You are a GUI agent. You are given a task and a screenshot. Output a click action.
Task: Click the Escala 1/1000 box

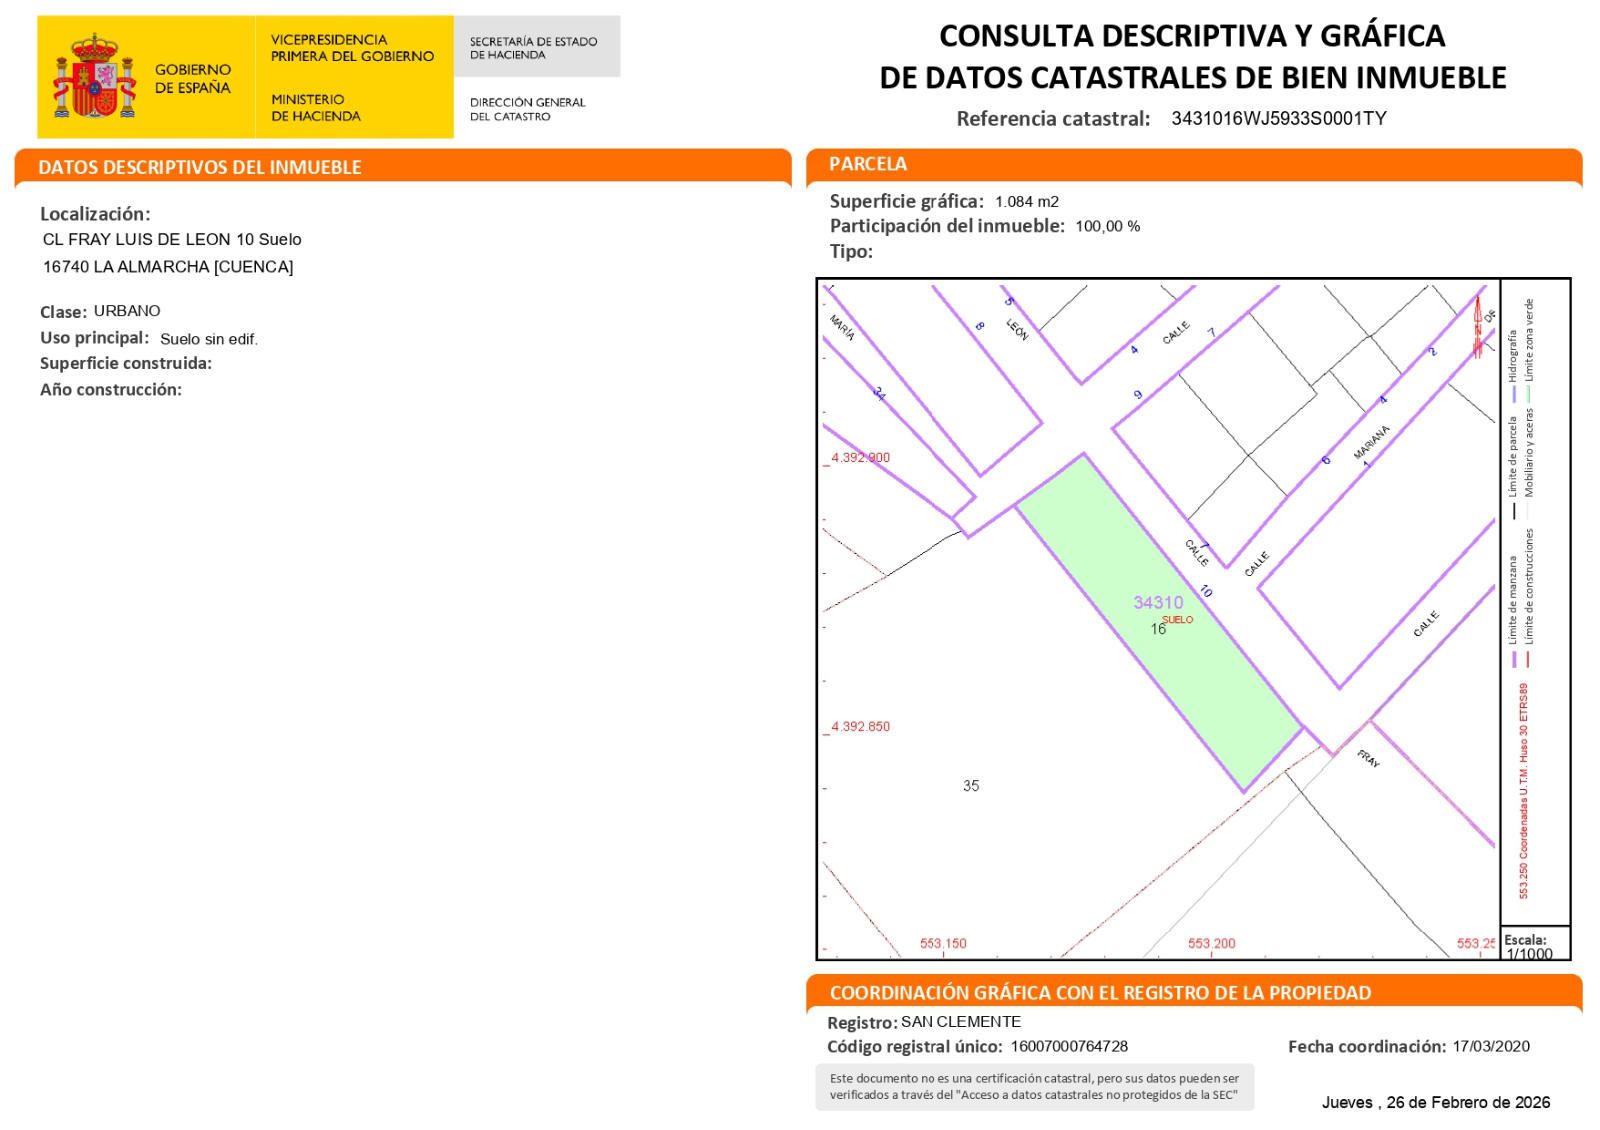[1534, 946]
